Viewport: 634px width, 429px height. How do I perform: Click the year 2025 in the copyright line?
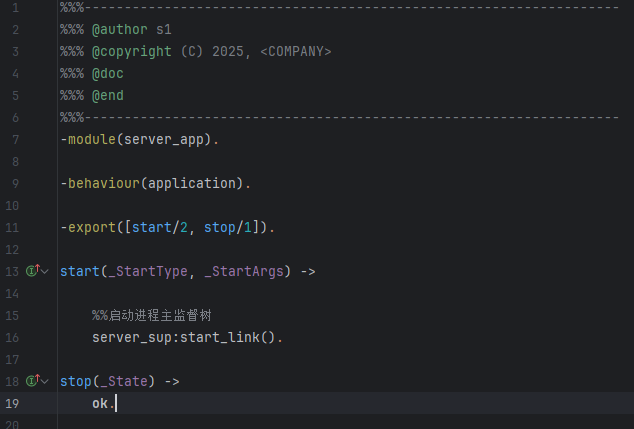pos(228,52)
